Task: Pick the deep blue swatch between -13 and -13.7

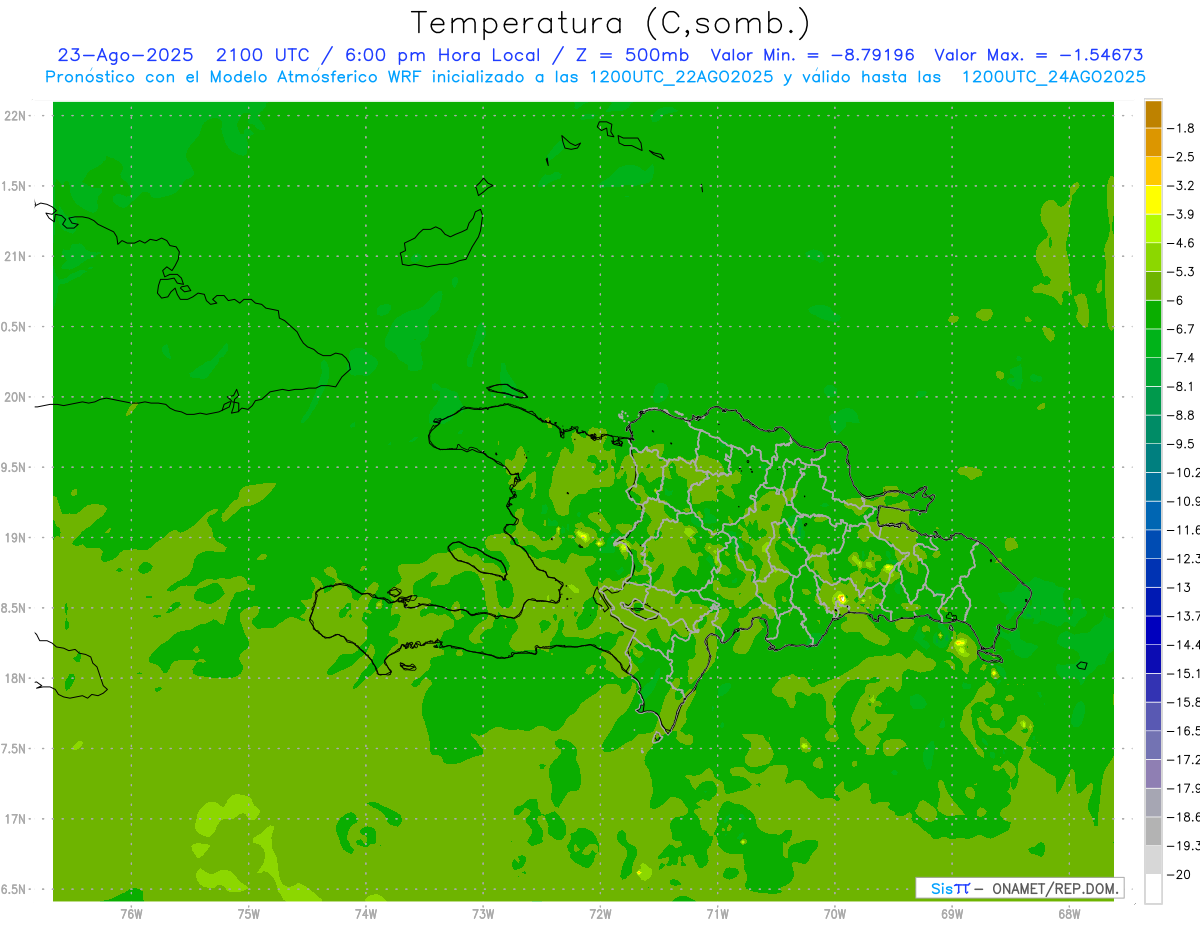Action: (x=1153, y=601)
